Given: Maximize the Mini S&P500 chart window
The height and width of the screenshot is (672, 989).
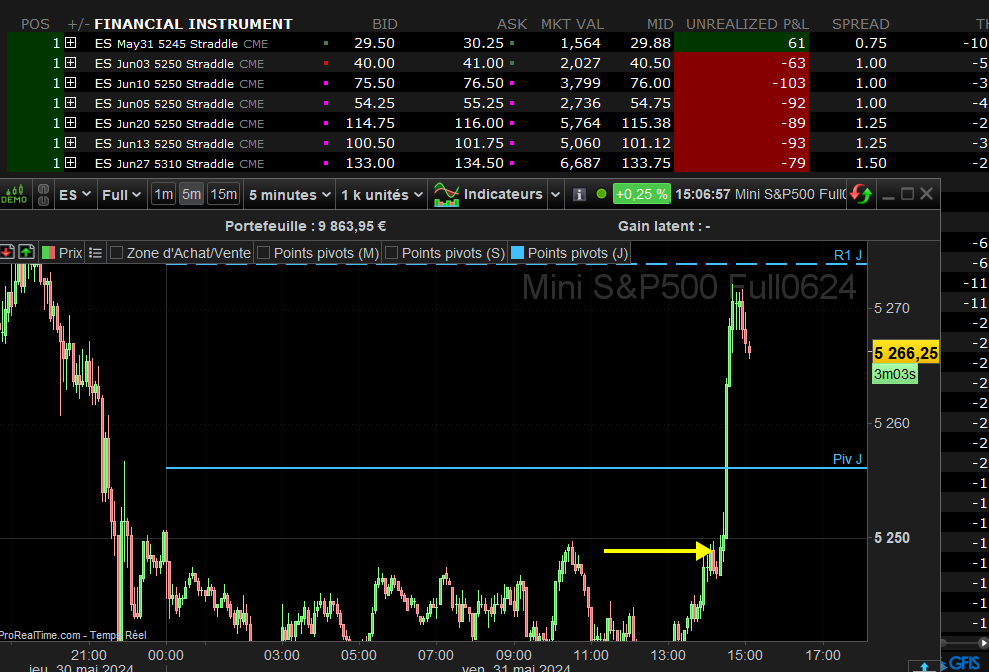Looking at the screenshot, I should click(x=907, y=194).
